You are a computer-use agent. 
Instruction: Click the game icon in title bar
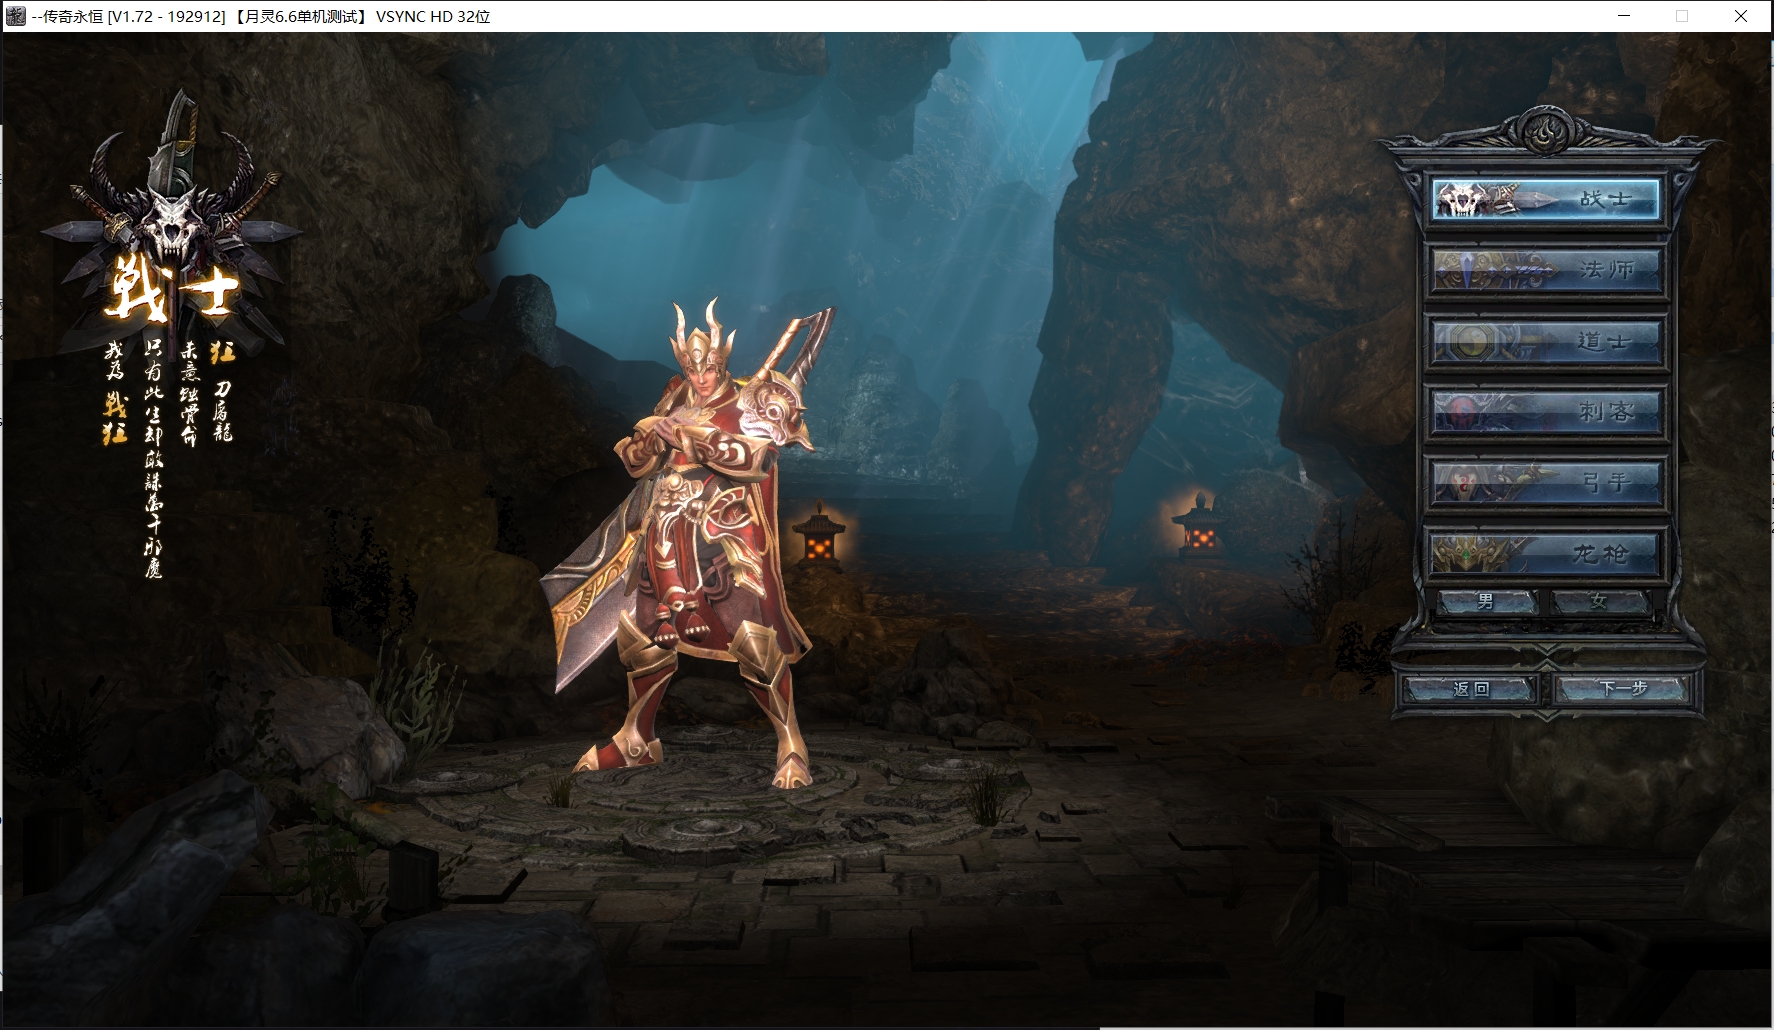click(16, 16)
